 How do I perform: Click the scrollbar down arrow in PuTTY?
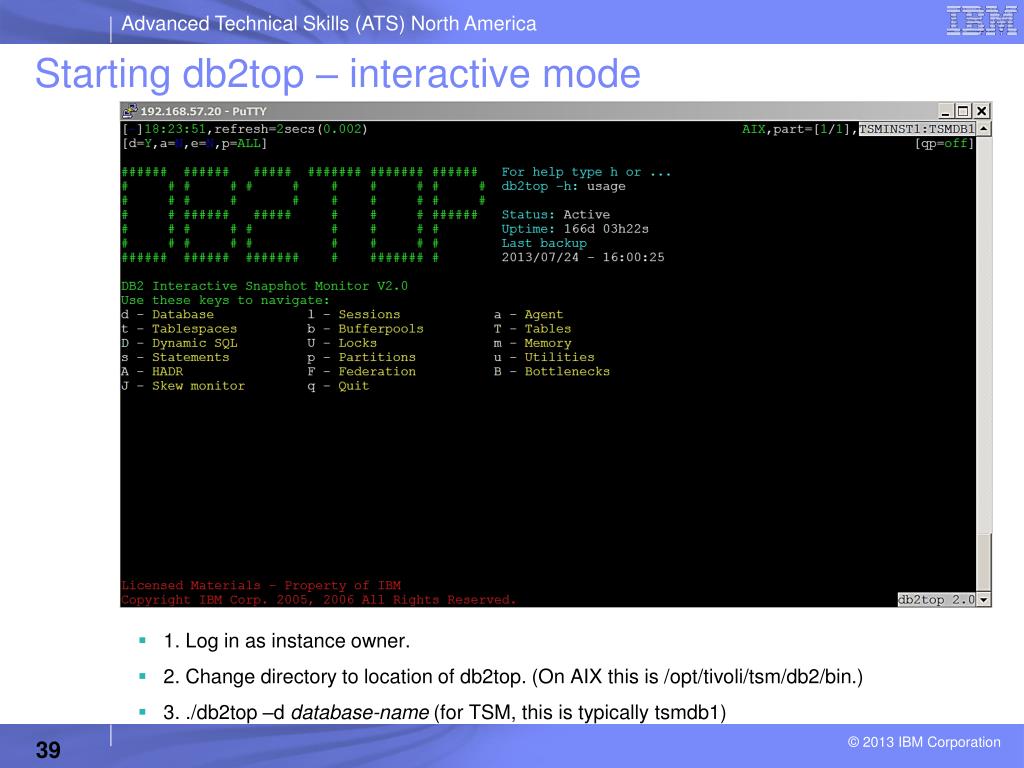click(984, 600)
